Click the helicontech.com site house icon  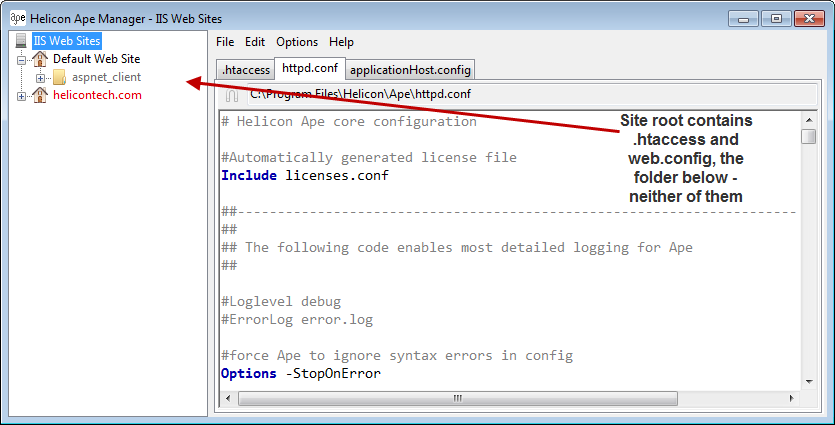(x=40, y=95)
